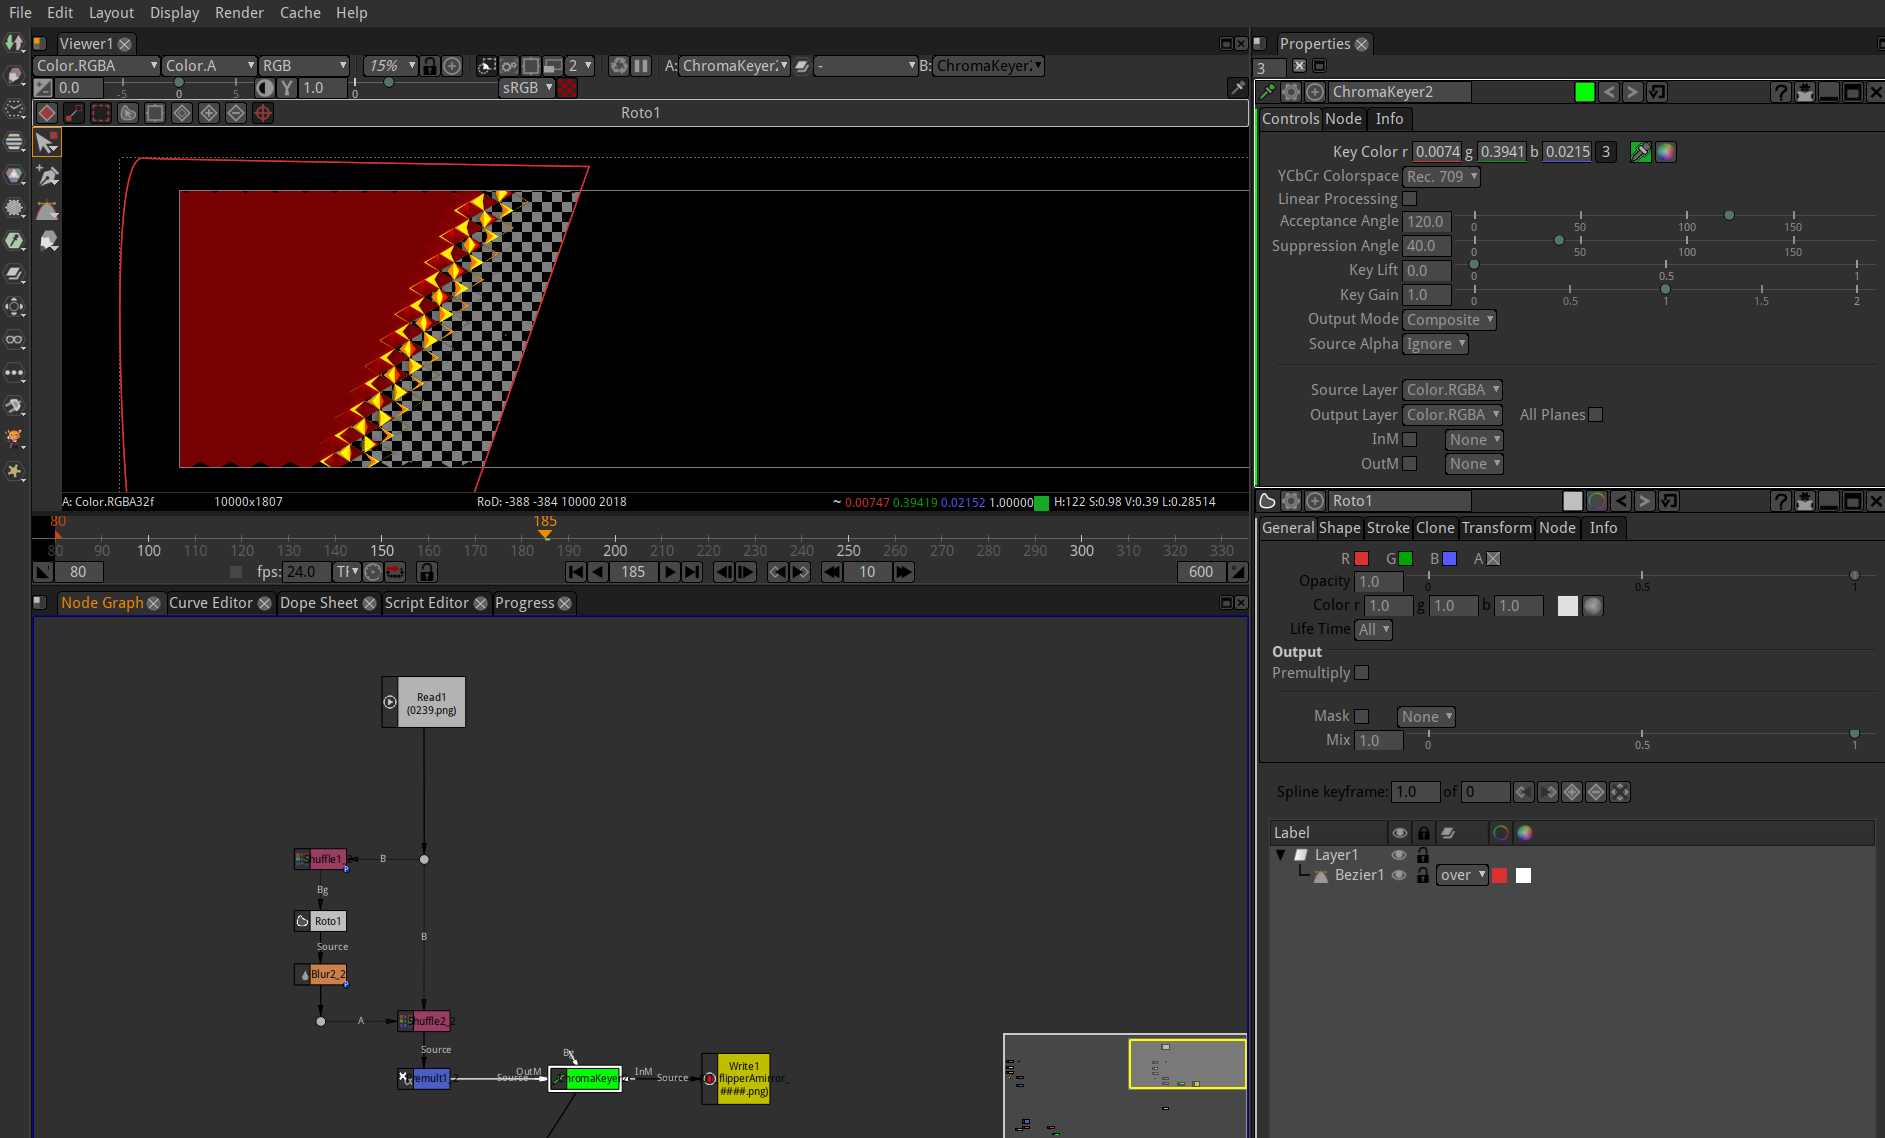Collapse the Layer1 tree item
This screenshot has width=1885, height=1138.
point(1281,855)
